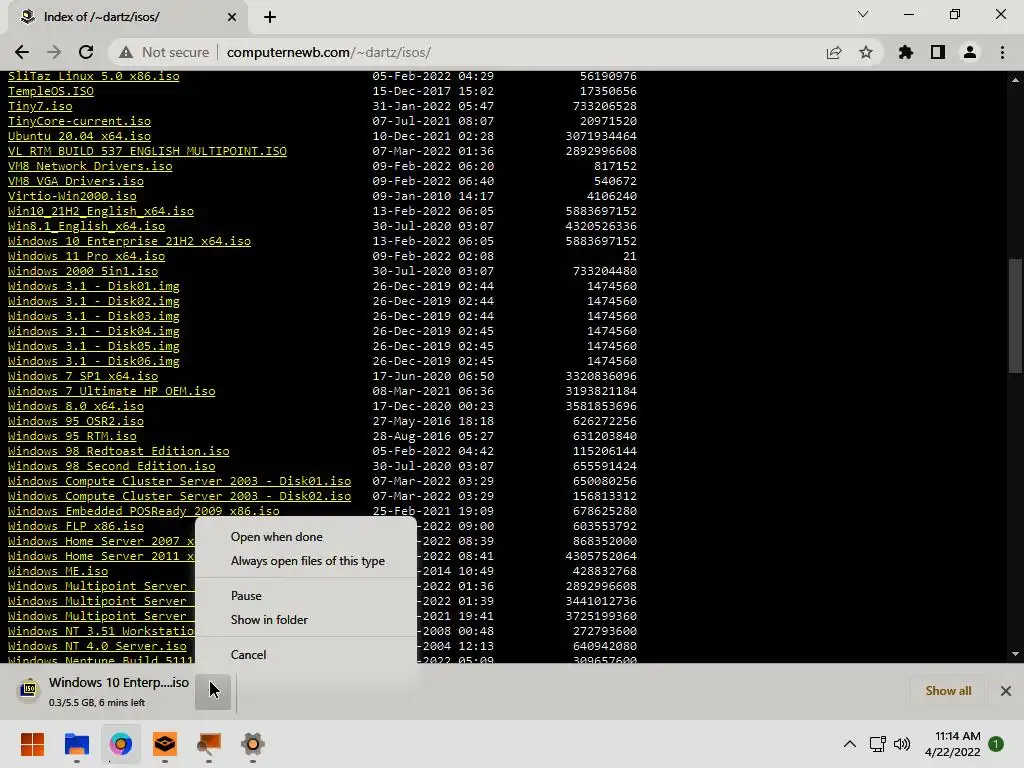Click the page vertical scrollbar thumb

(x=1015, y=316)
